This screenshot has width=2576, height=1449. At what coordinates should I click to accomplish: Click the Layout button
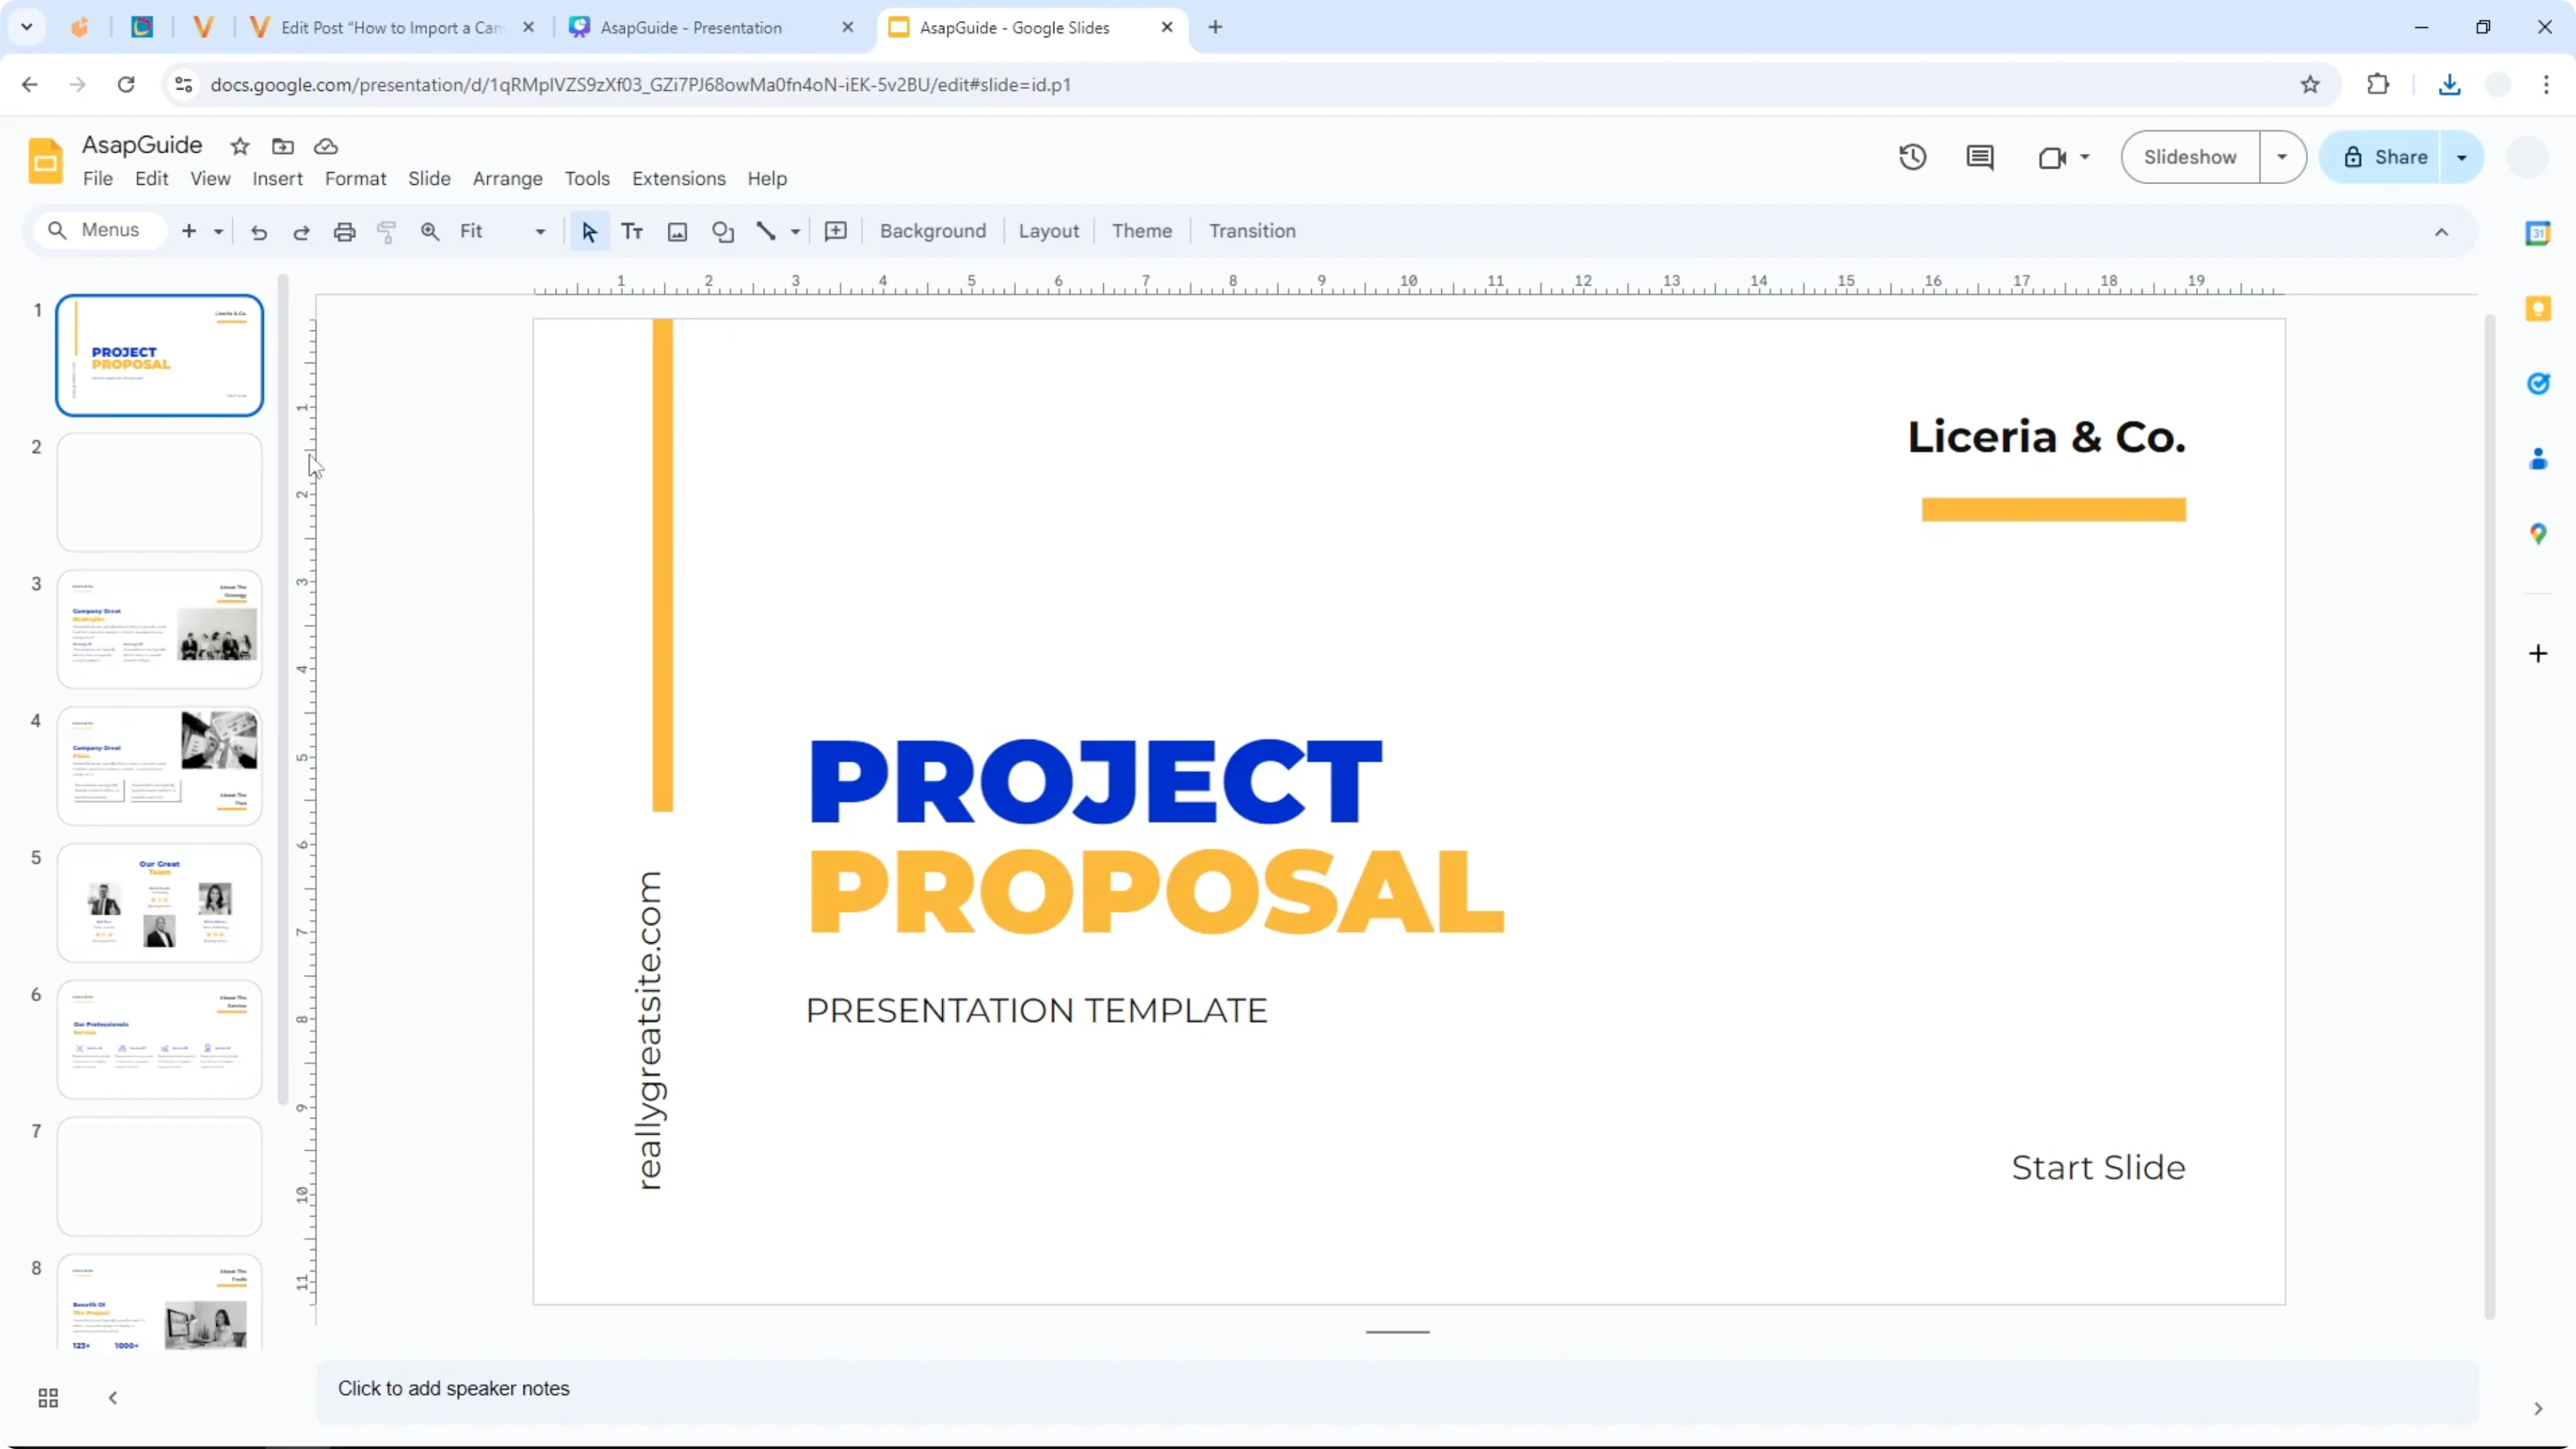point(1048,231)
